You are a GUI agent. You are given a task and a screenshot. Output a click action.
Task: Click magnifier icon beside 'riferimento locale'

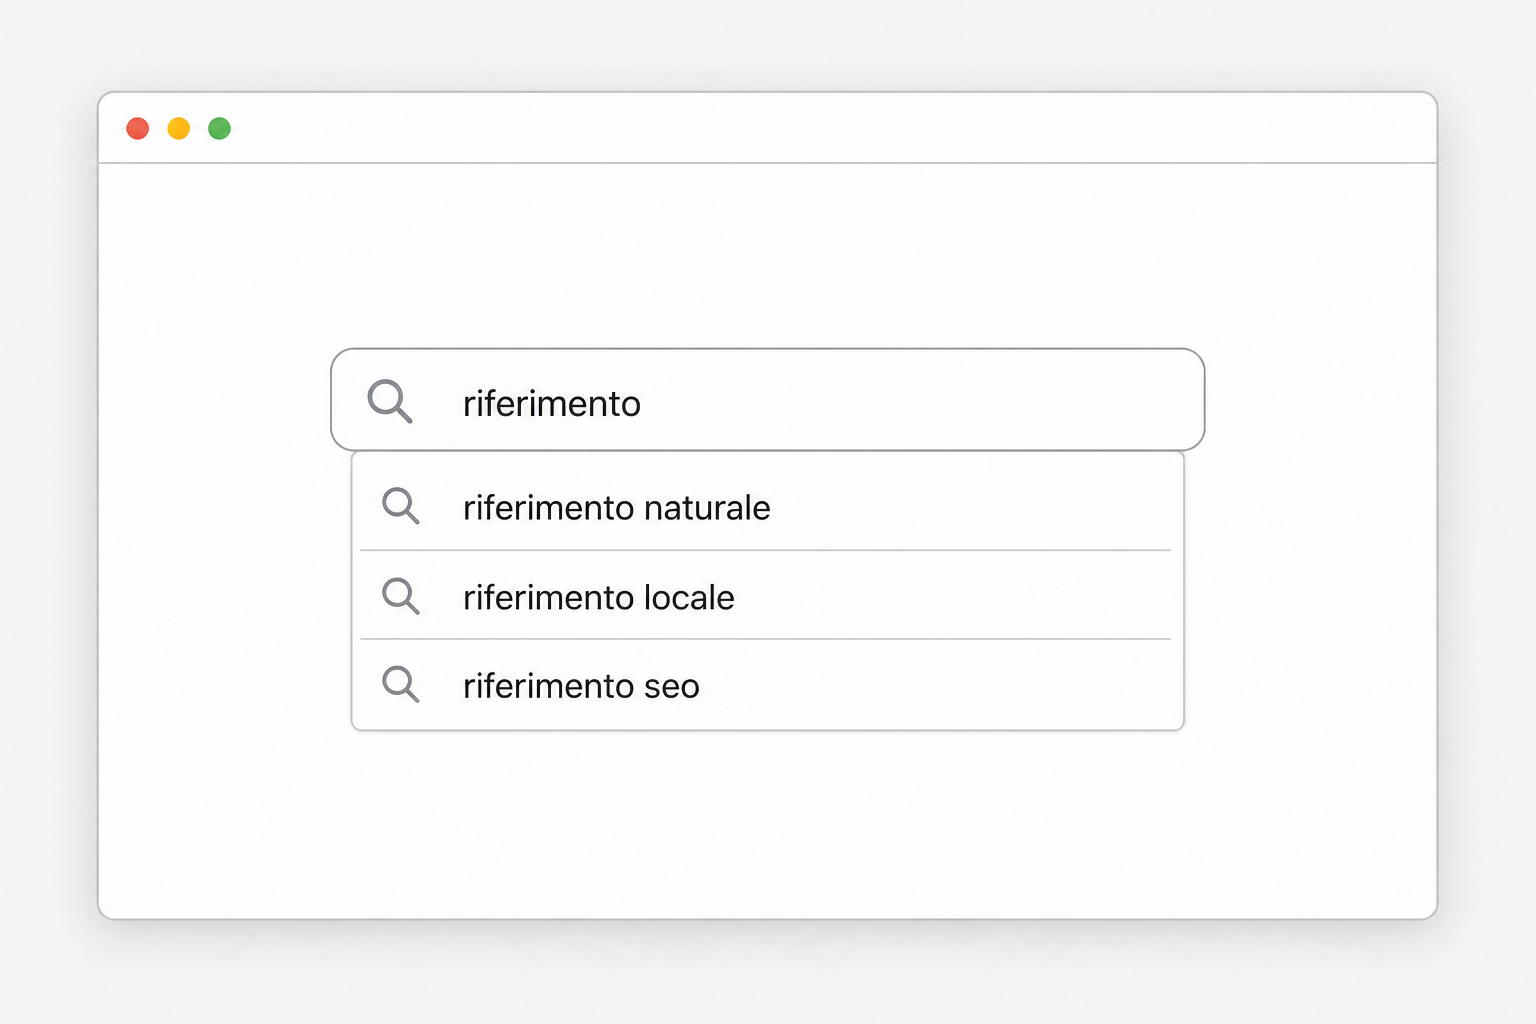point(401,596)
